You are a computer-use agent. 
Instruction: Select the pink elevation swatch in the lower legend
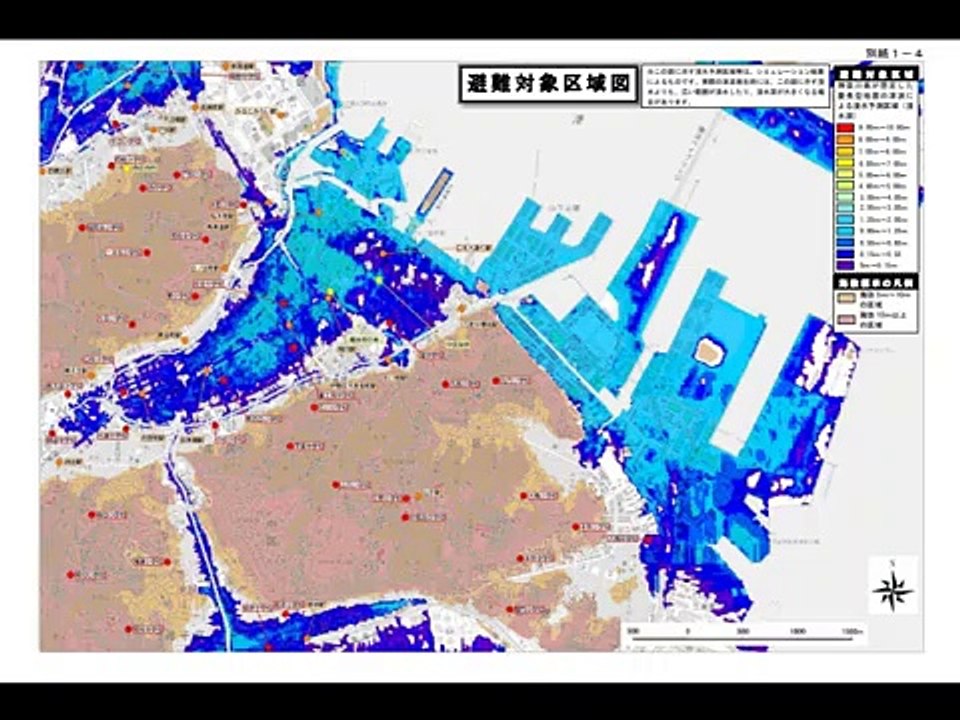click(x=847, y=319)
